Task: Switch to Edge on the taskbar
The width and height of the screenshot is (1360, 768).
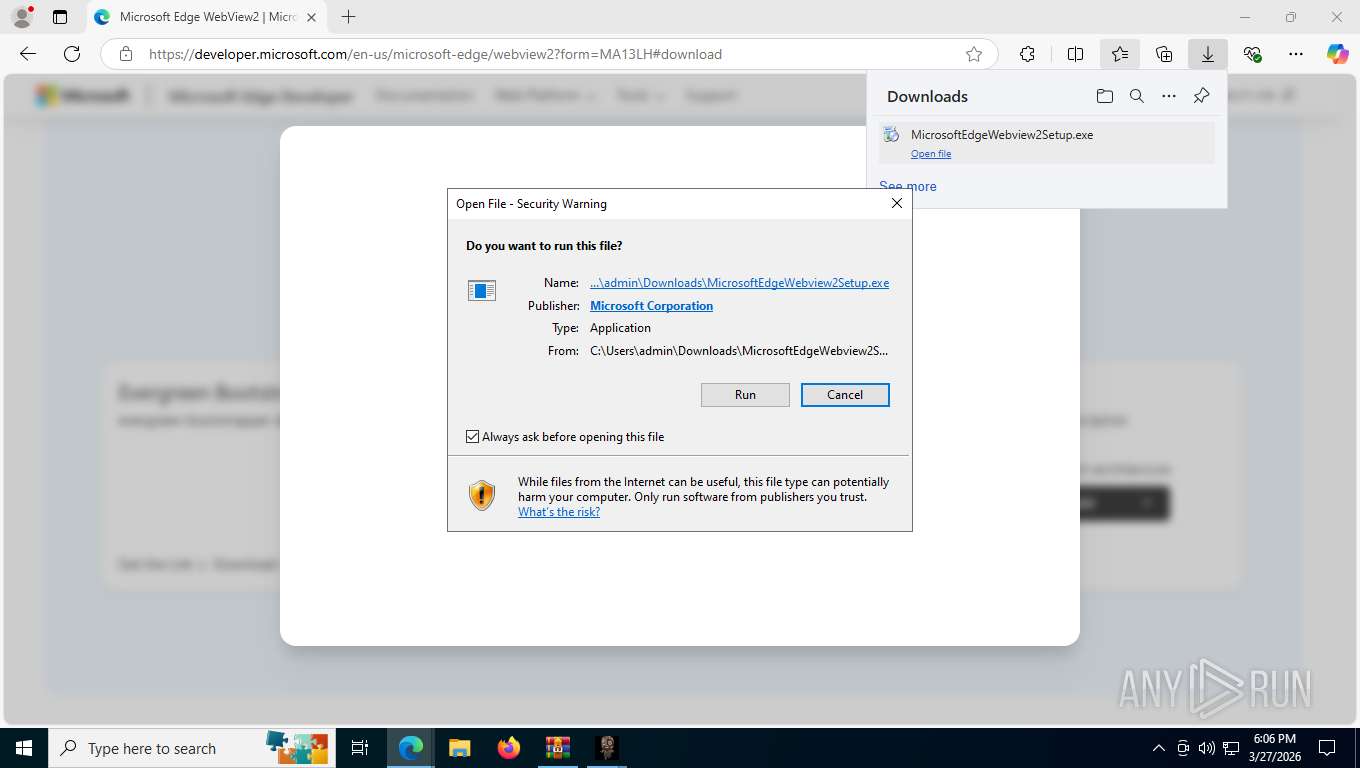Action: pos(410,748)
